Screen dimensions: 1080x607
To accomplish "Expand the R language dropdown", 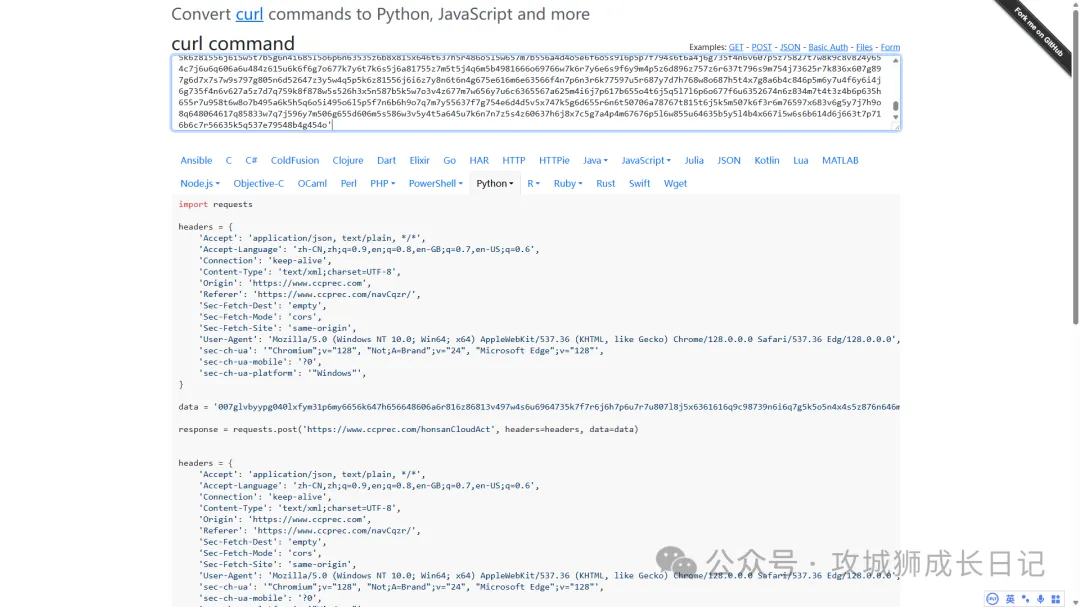I will pyautogui.click(x=533, y=183).
